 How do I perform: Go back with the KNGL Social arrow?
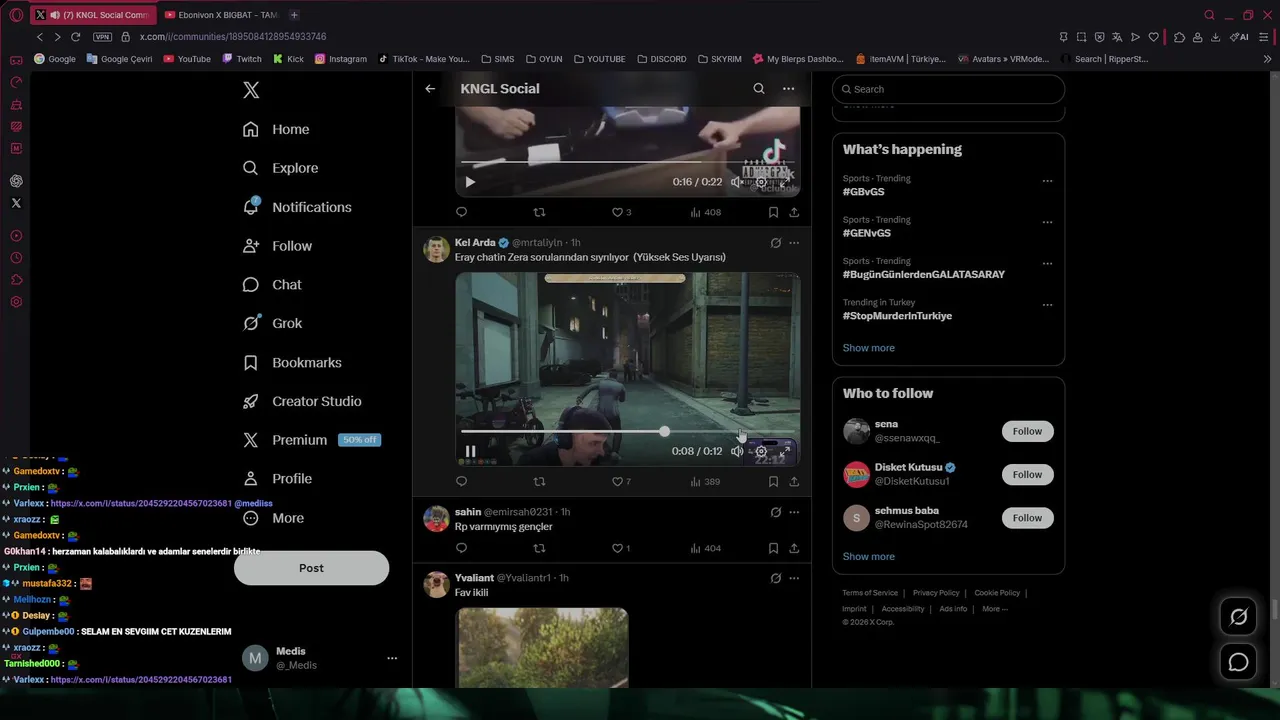(x=430, y=89)
